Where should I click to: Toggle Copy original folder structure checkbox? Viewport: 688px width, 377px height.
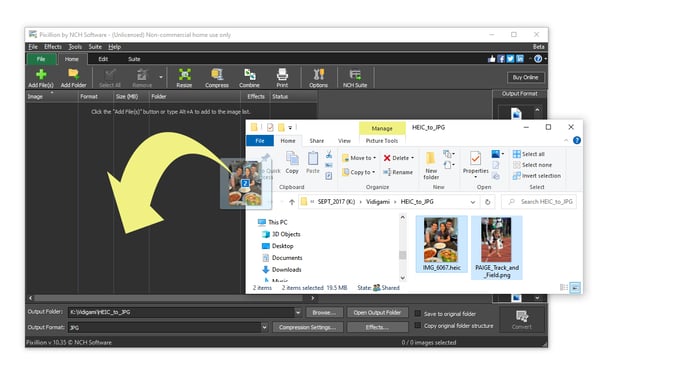pyautogui.click(x=418, y=326)
